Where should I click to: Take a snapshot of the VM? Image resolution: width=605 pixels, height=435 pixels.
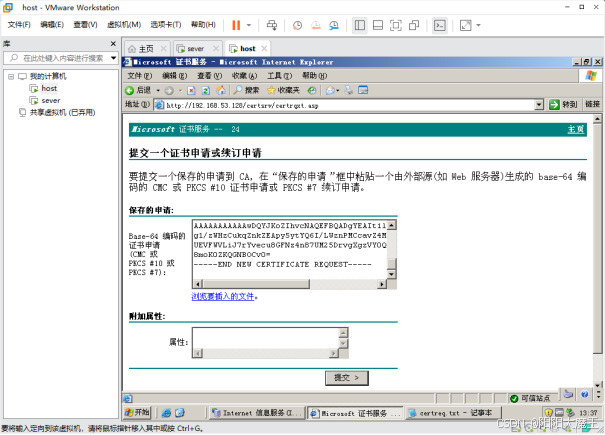coord(297,25)
